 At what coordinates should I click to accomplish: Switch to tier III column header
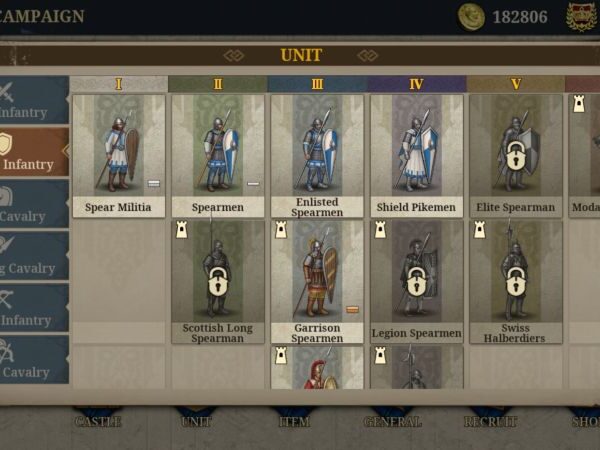317,84
